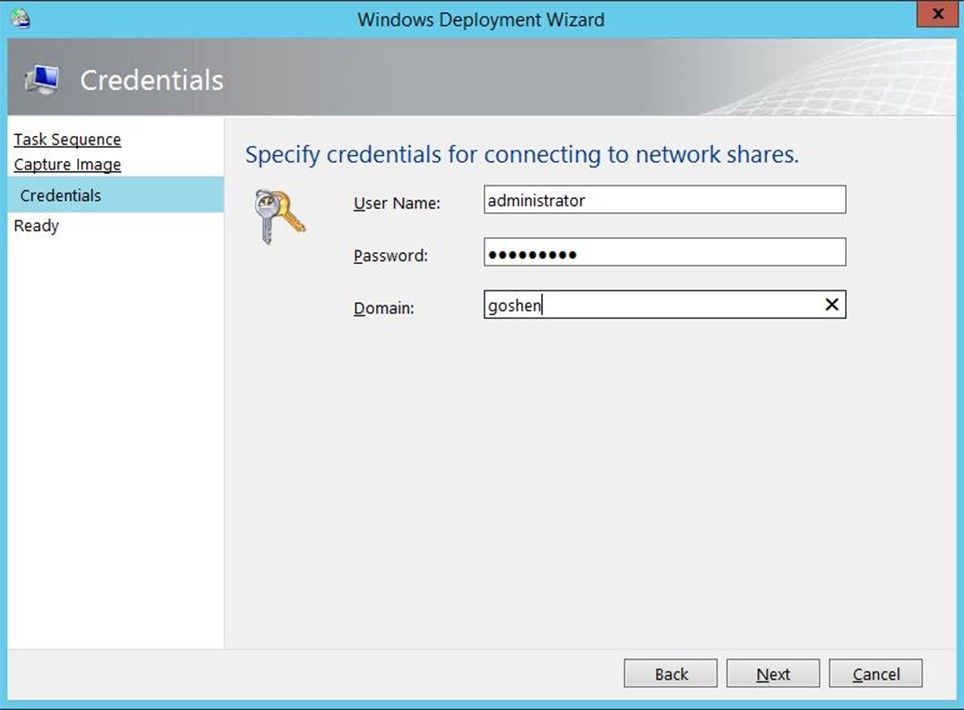Click the Back button
The image size is (964, 710).
pos(671,674)
